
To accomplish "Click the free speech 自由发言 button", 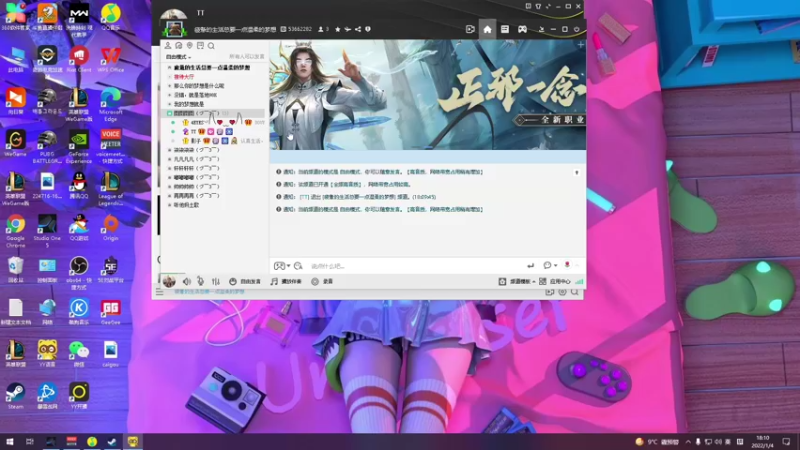I will (x=245, y=282).
